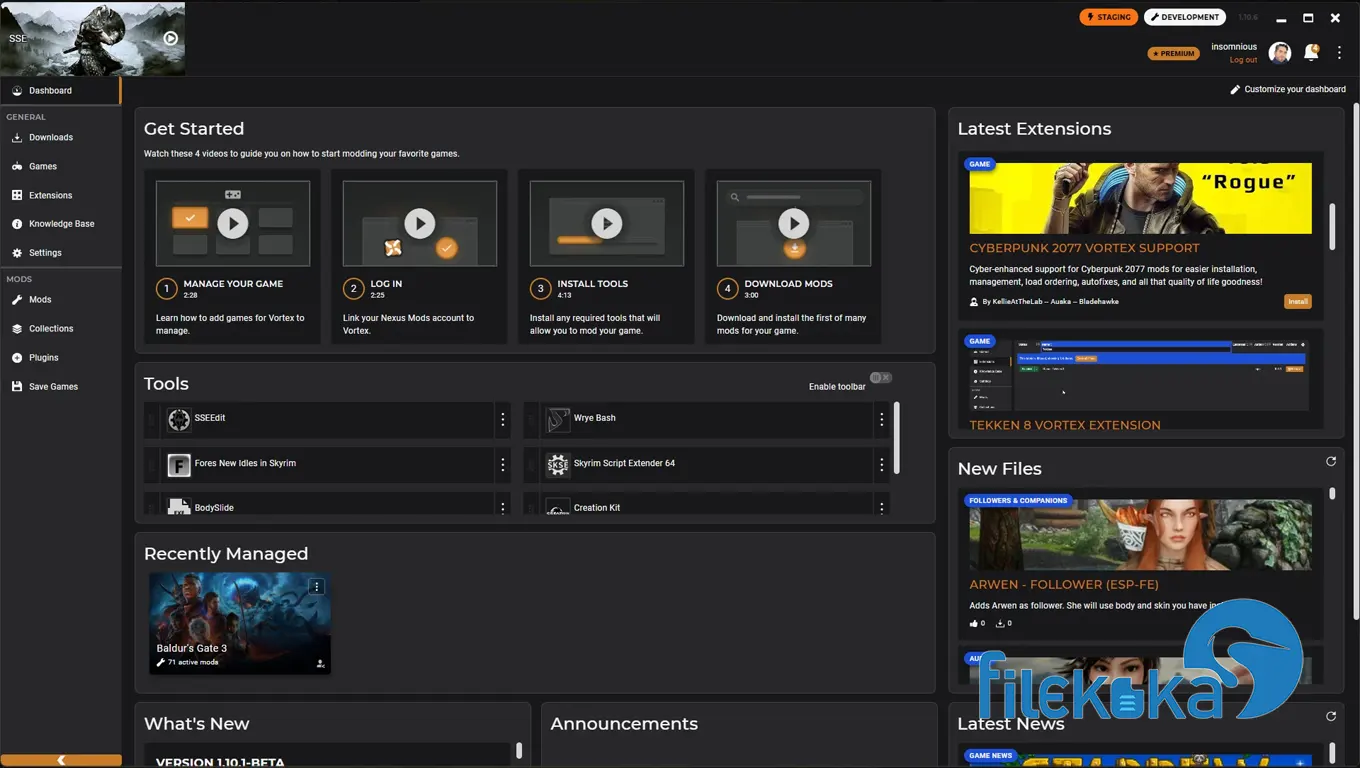Click the Tekken 8 extension screenshot
The height and width of the screenshot is (768, 1360).
coord(1140,376)
